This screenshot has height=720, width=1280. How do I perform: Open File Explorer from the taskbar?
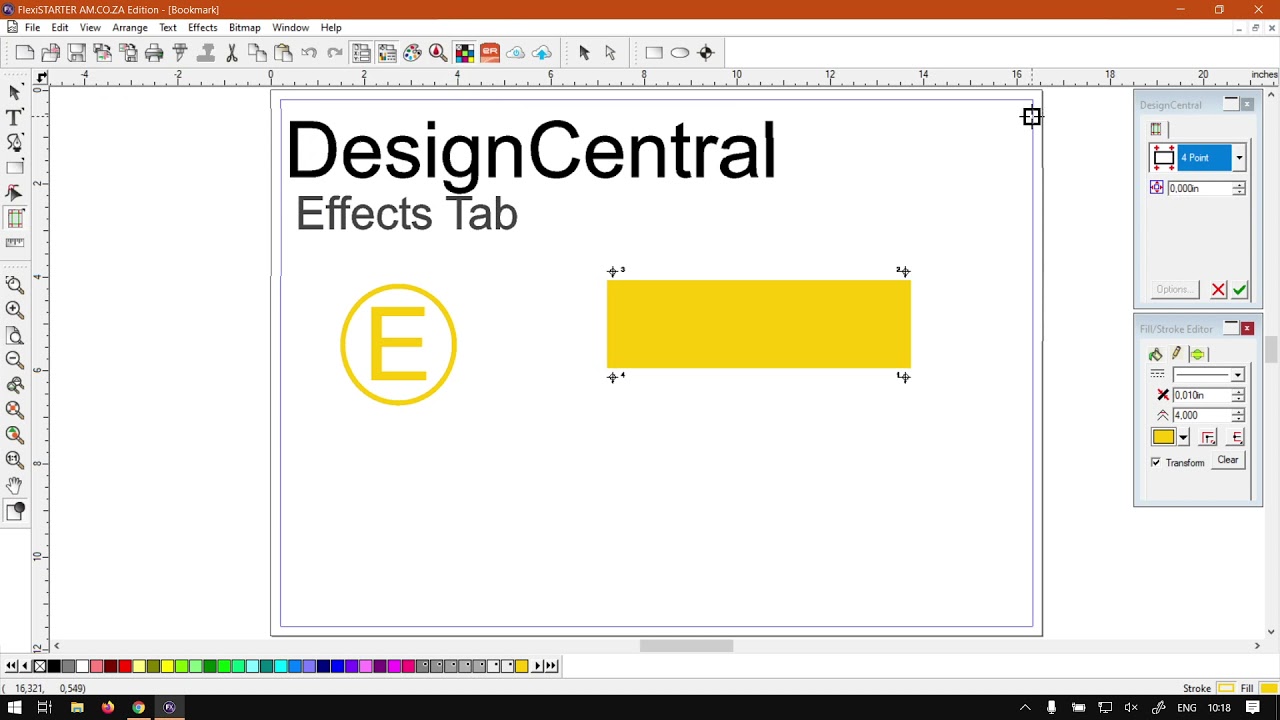coord(77,708)
